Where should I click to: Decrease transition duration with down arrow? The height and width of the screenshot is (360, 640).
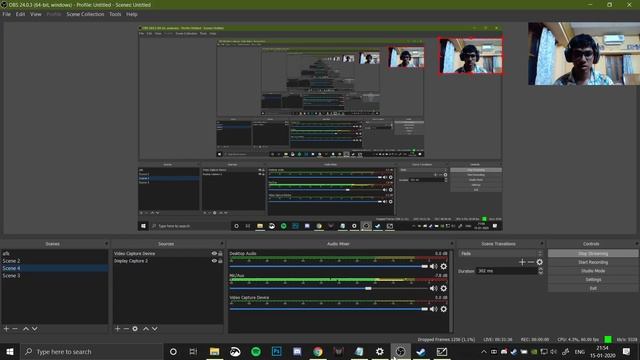pyautogui.click(x=541, y=273)
